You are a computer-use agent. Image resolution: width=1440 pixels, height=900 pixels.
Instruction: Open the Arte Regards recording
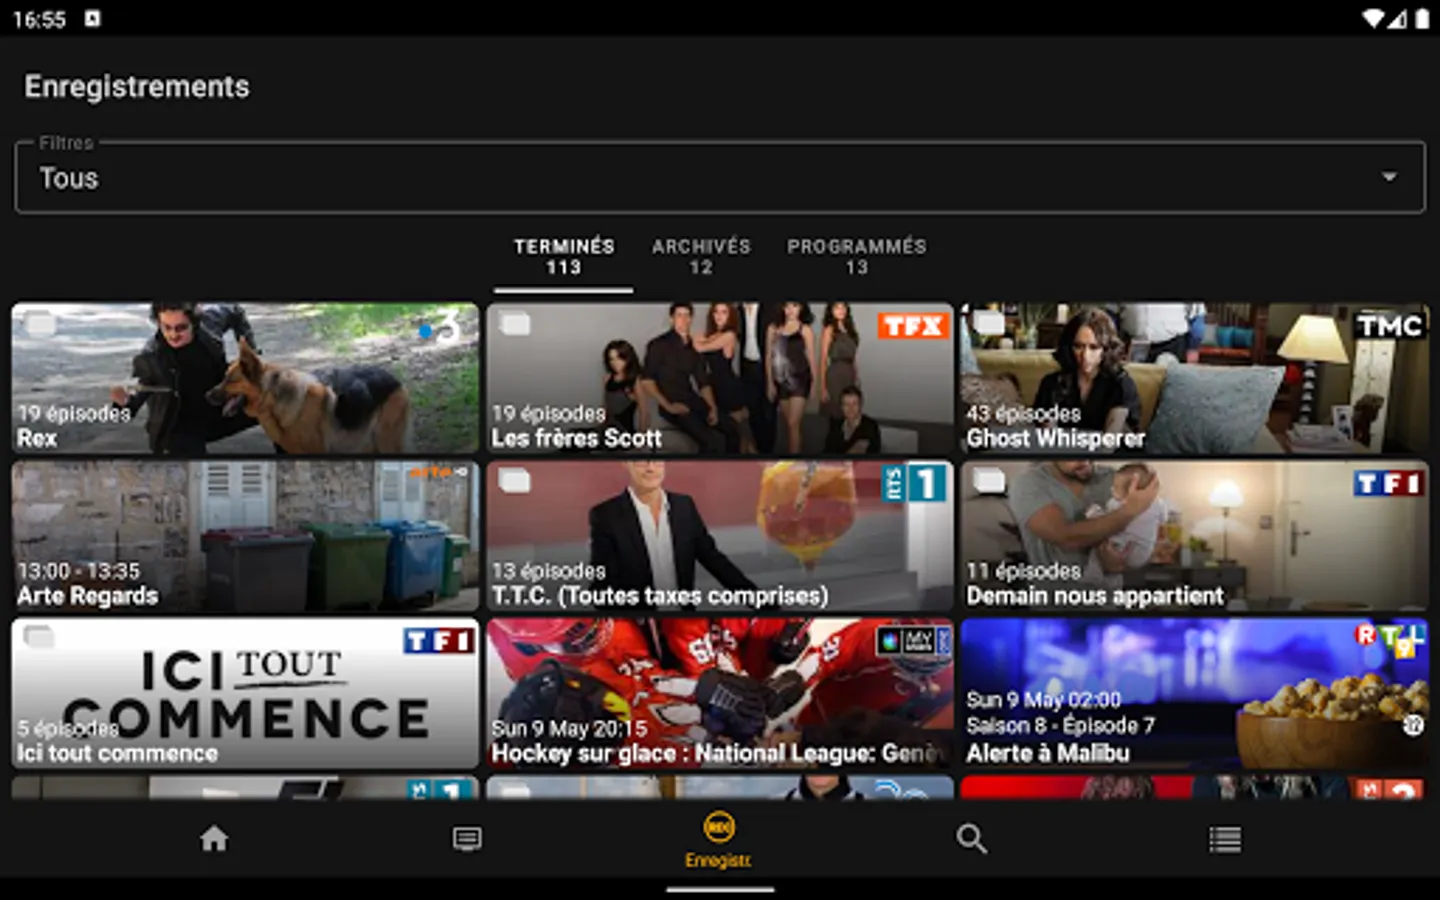point(245,536)
